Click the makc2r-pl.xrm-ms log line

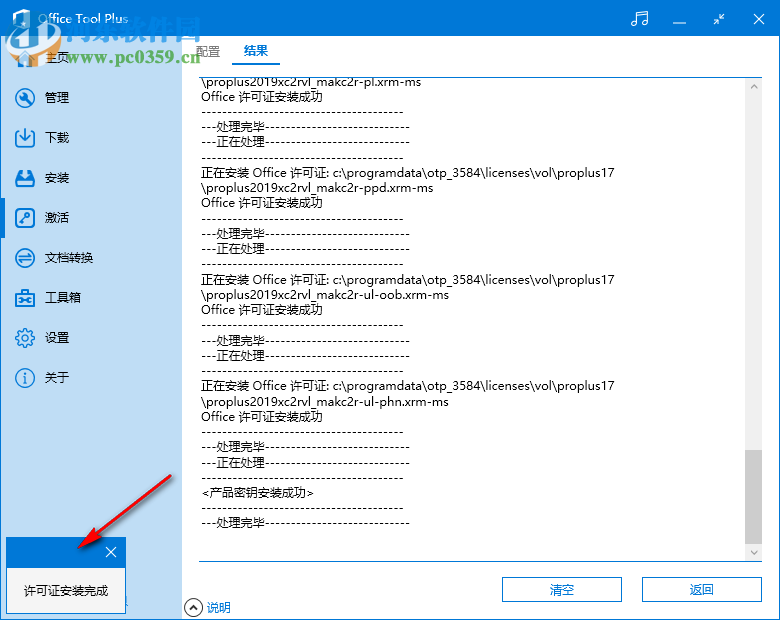311,83
